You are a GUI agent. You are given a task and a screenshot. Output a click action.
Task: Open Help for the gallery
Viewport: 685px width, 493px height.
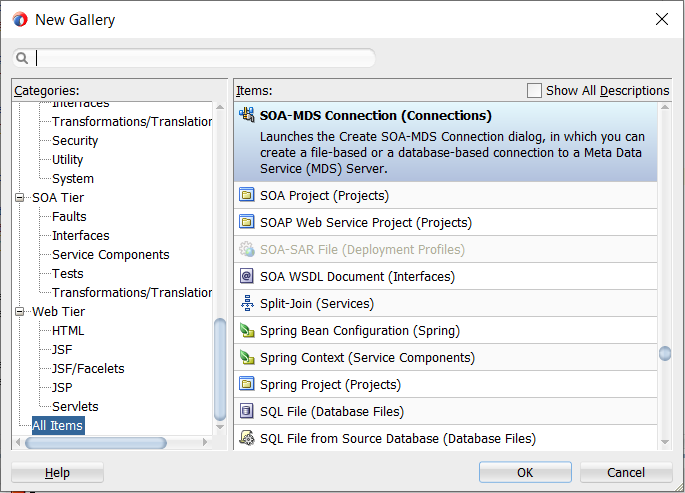pos(57,473)
